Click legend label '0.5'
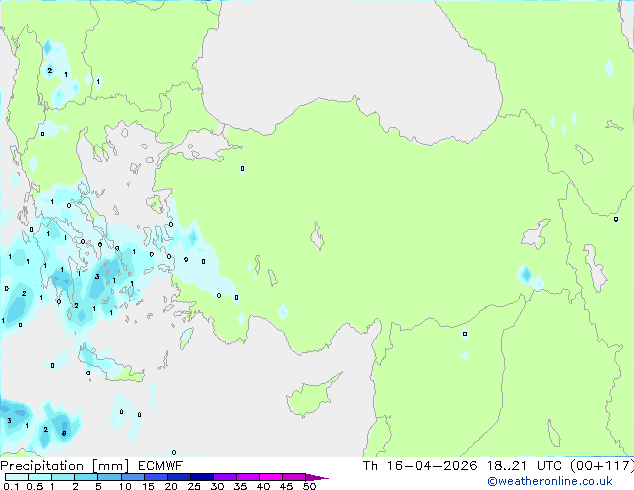The image size is (634, 490). [34, 486]
